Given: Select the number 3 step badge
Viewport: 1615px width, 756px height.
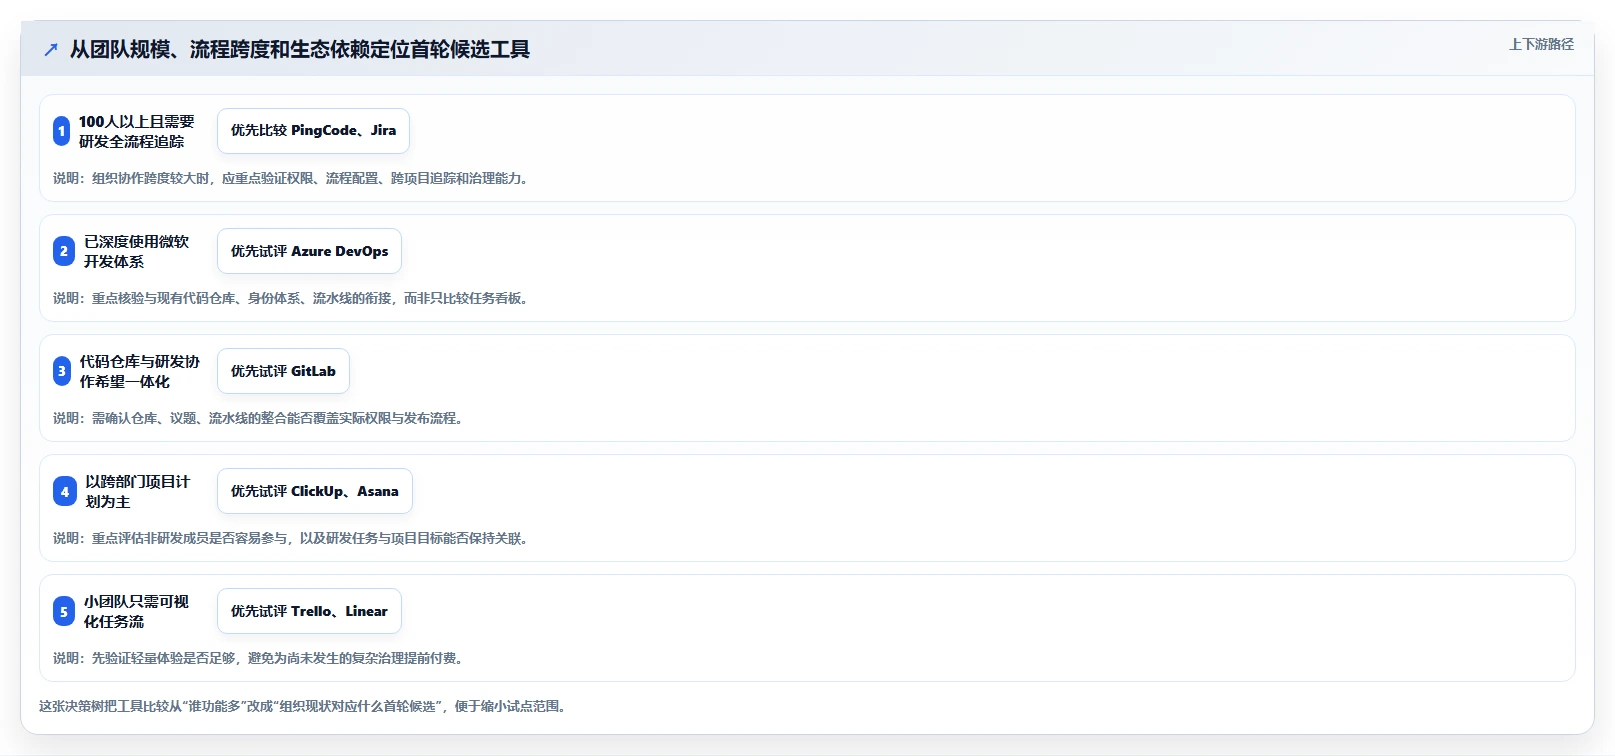Looking at the screenshot, I should [62, 371].
